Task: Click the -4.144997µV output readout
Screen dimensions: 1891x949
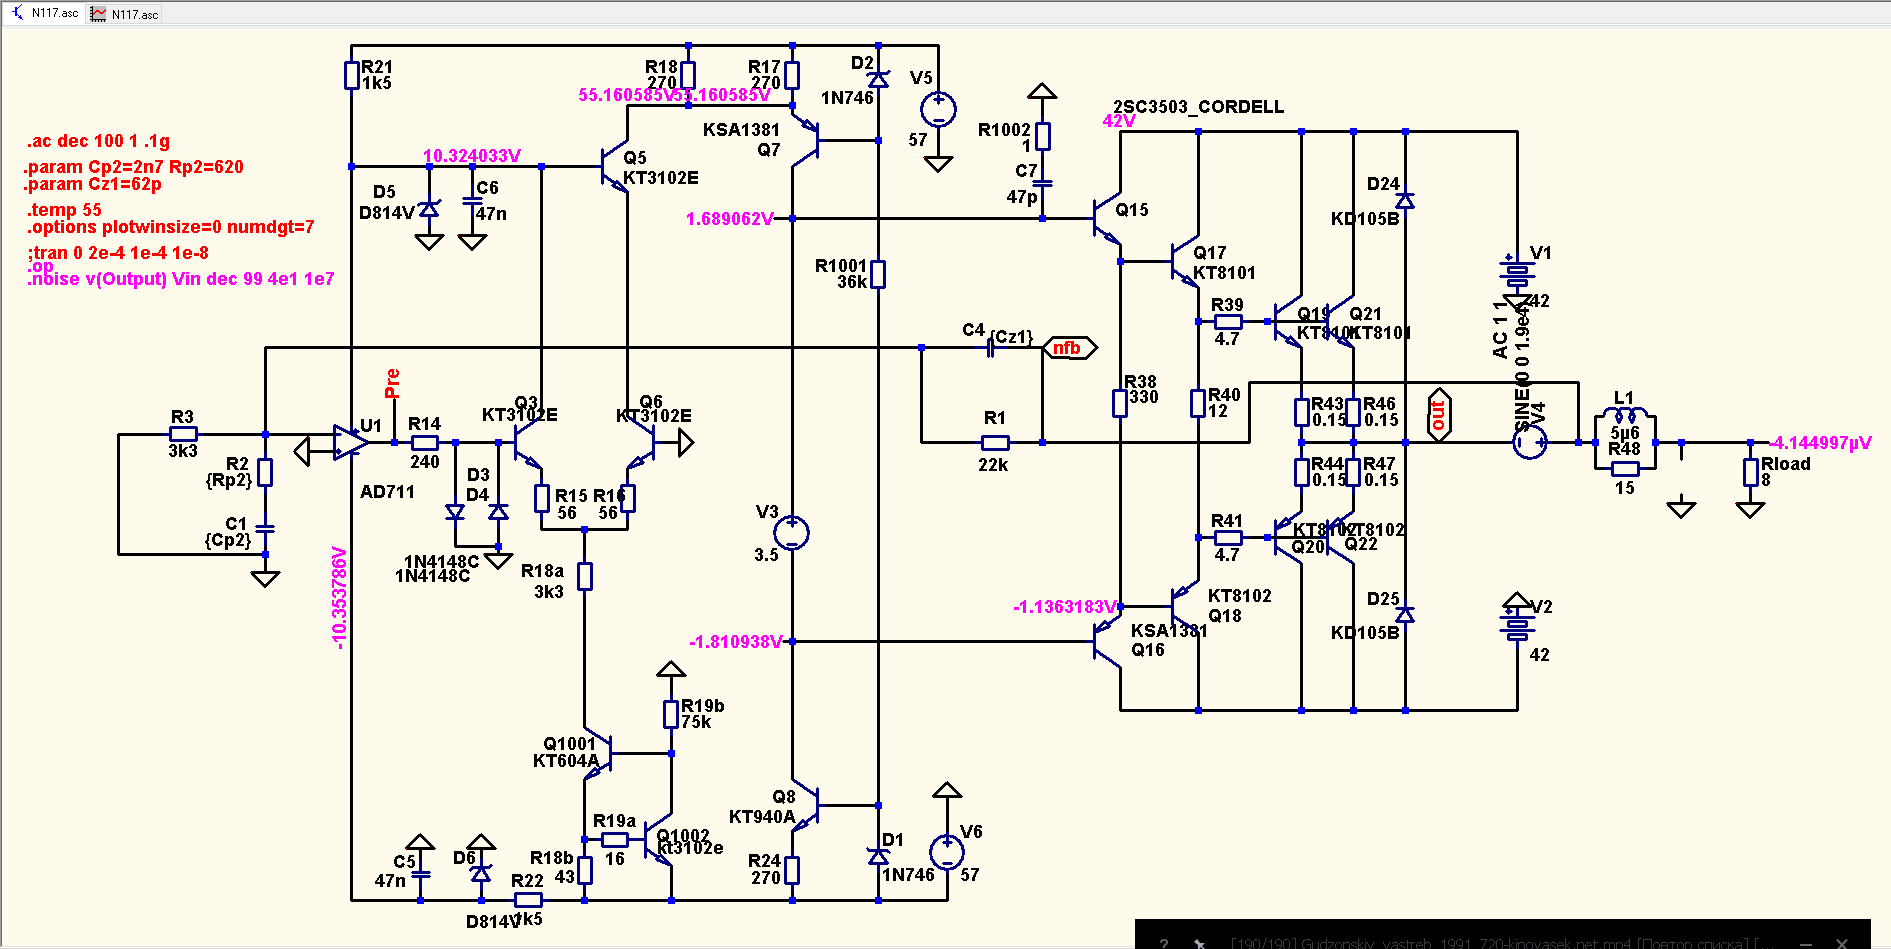Action: [1820, 443]
